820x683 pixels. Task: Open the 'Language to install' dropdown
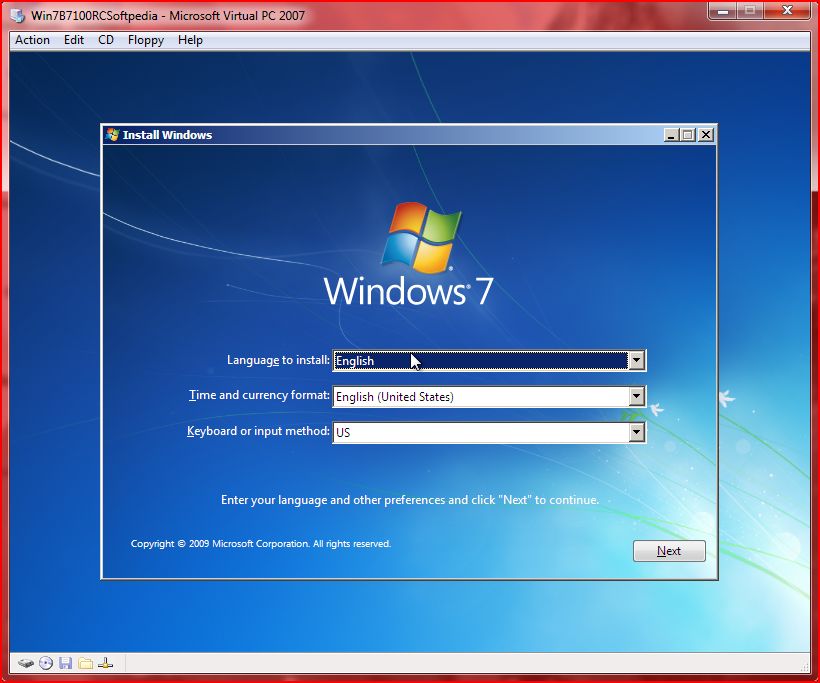pos(637,361)
